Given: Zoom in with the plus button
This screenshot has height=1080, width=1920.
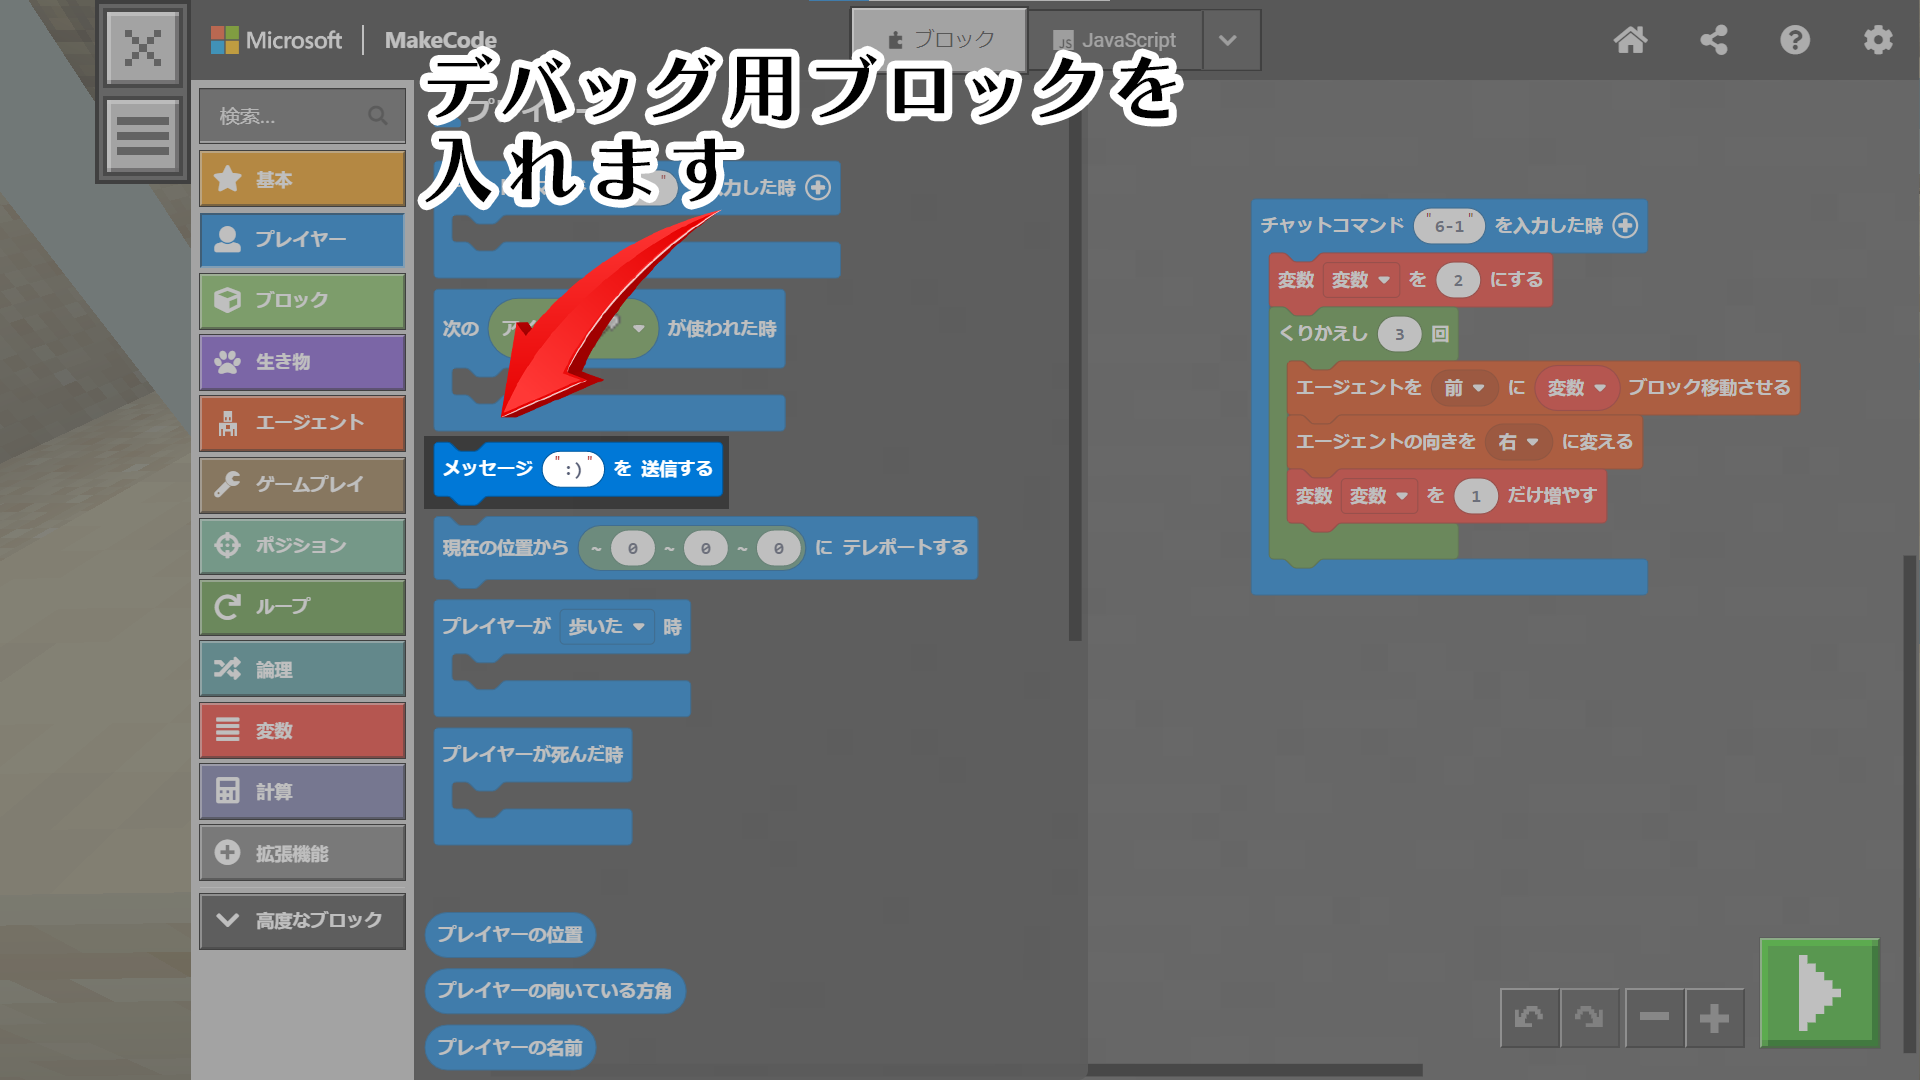Looking at the screenshot, I should point(1714,1018).
